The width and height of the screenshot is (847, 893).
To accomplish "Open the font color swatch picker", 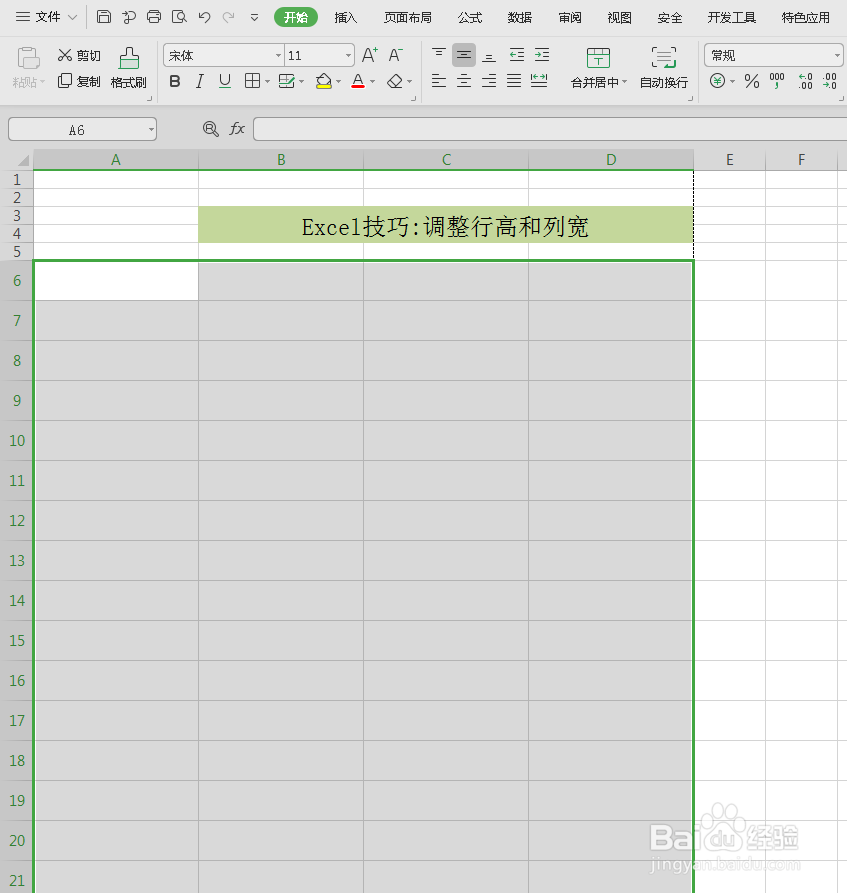I will [358, 81].
